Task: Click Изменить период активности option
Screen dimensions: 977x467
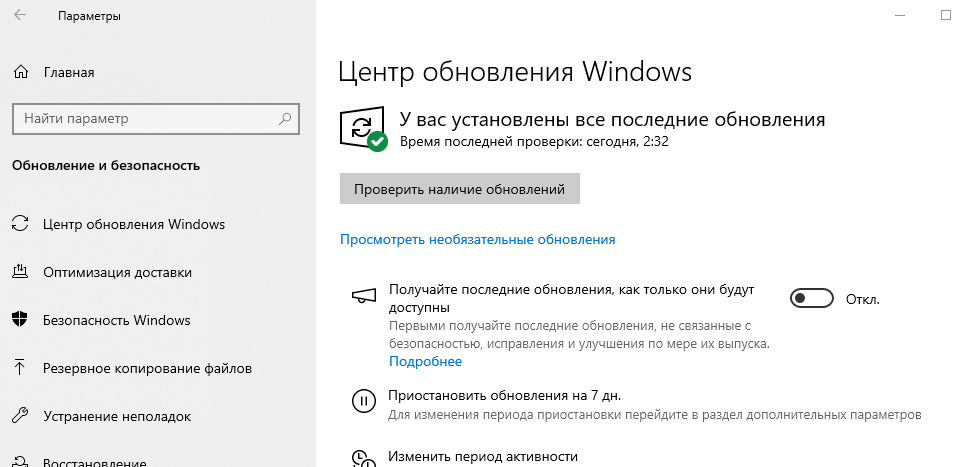Action: (483, 456)
